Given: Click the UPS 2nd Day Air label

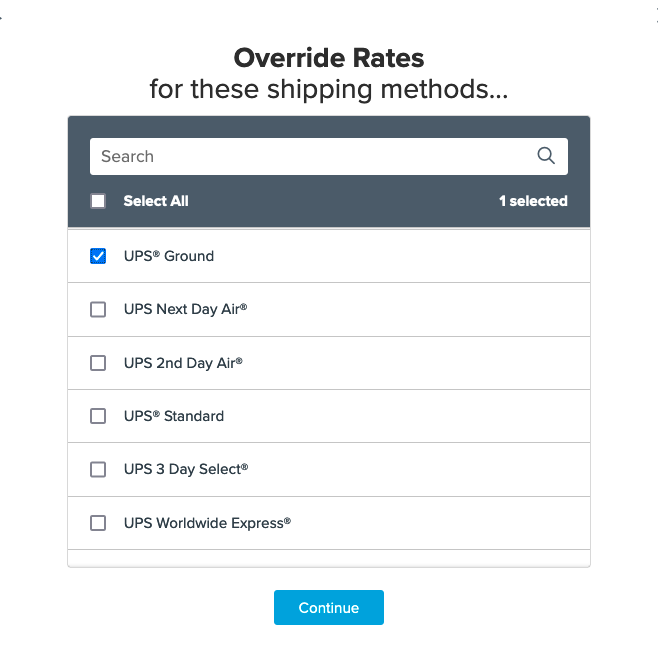Looking at the screenshot, I should coord(183,363).
